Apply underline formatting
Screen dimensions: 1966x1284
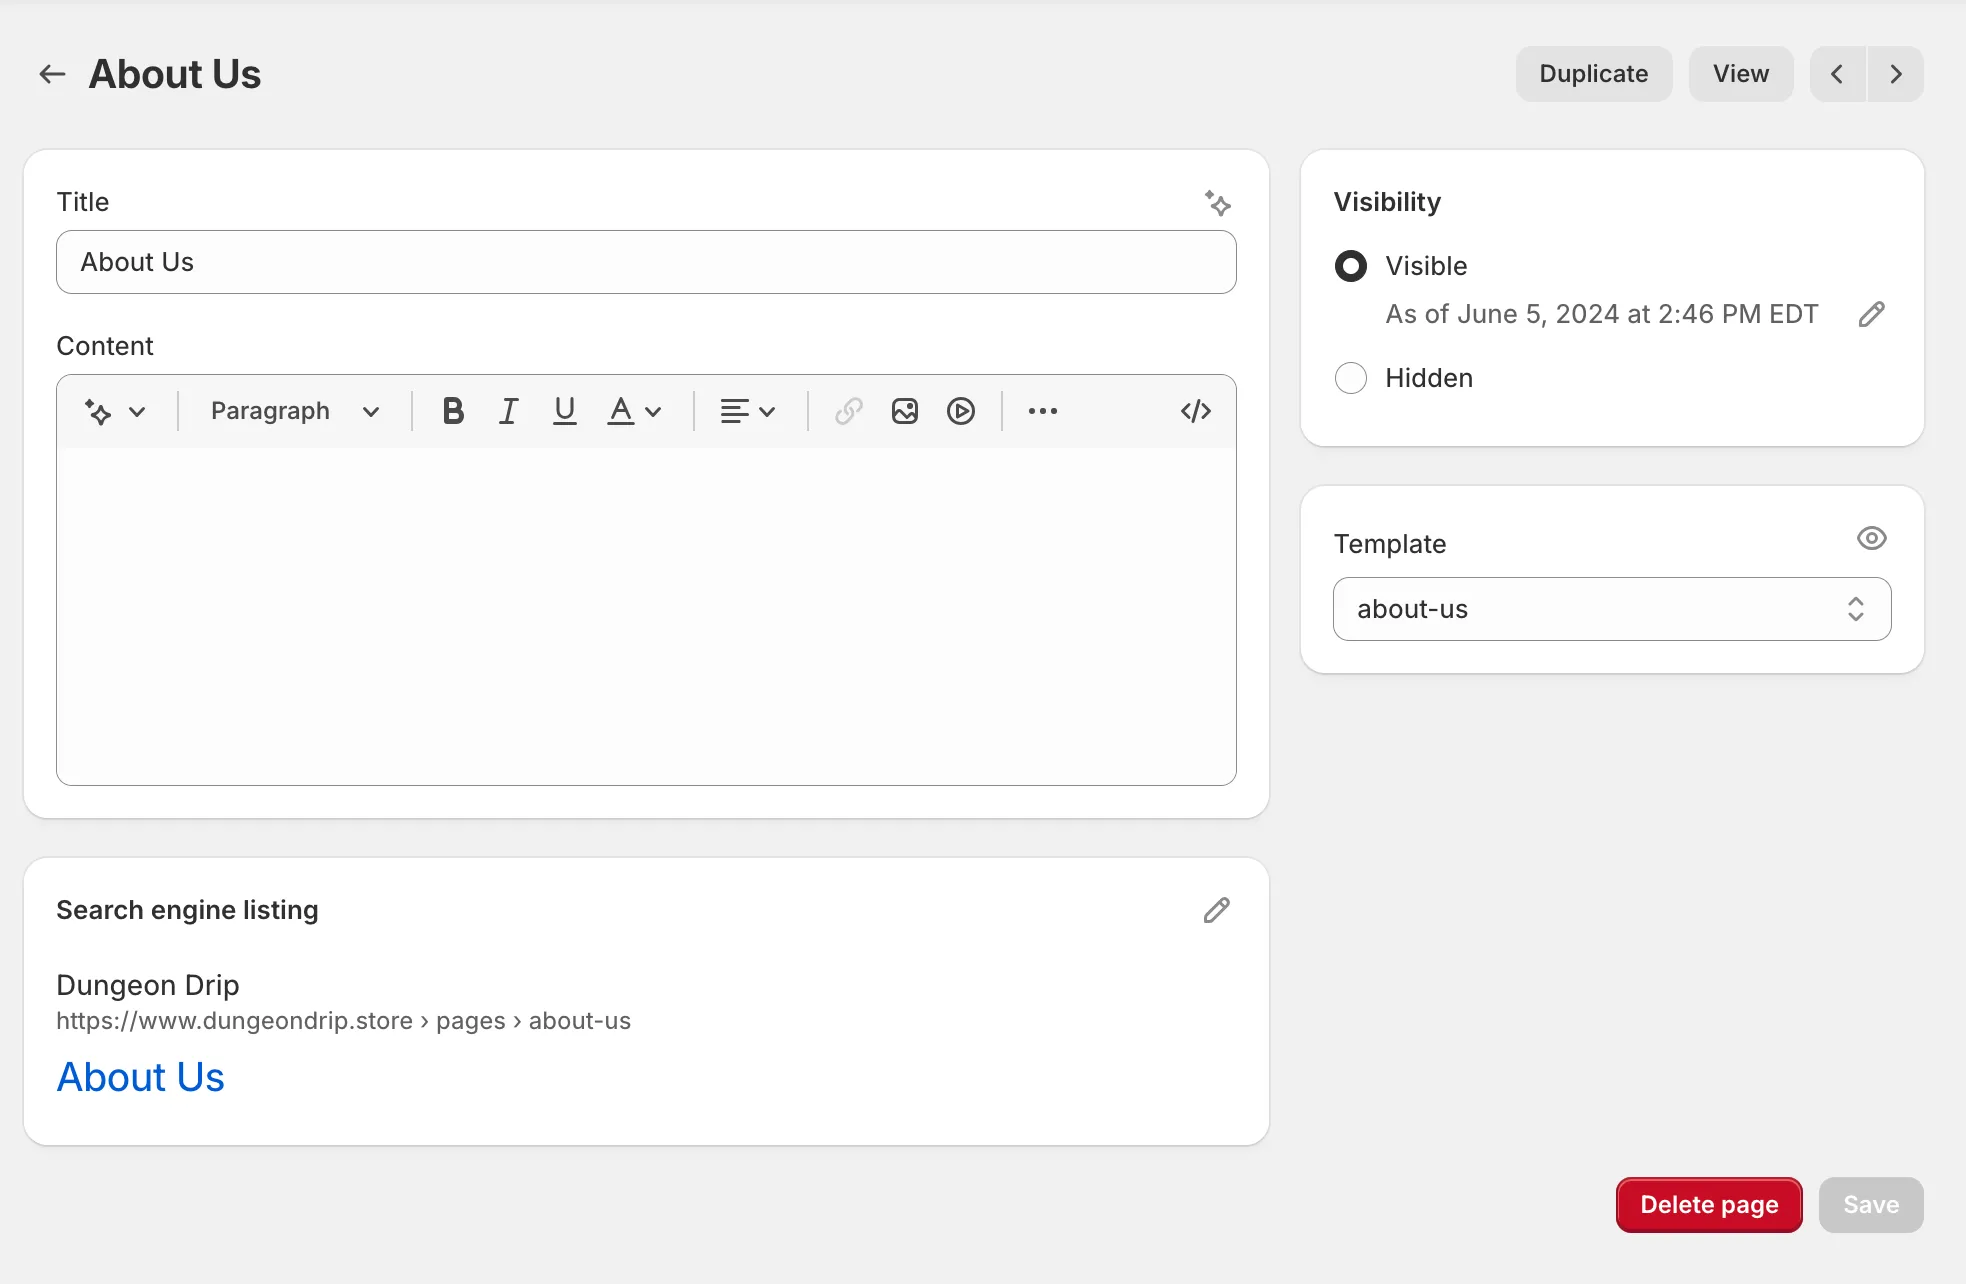coord(564,410)
